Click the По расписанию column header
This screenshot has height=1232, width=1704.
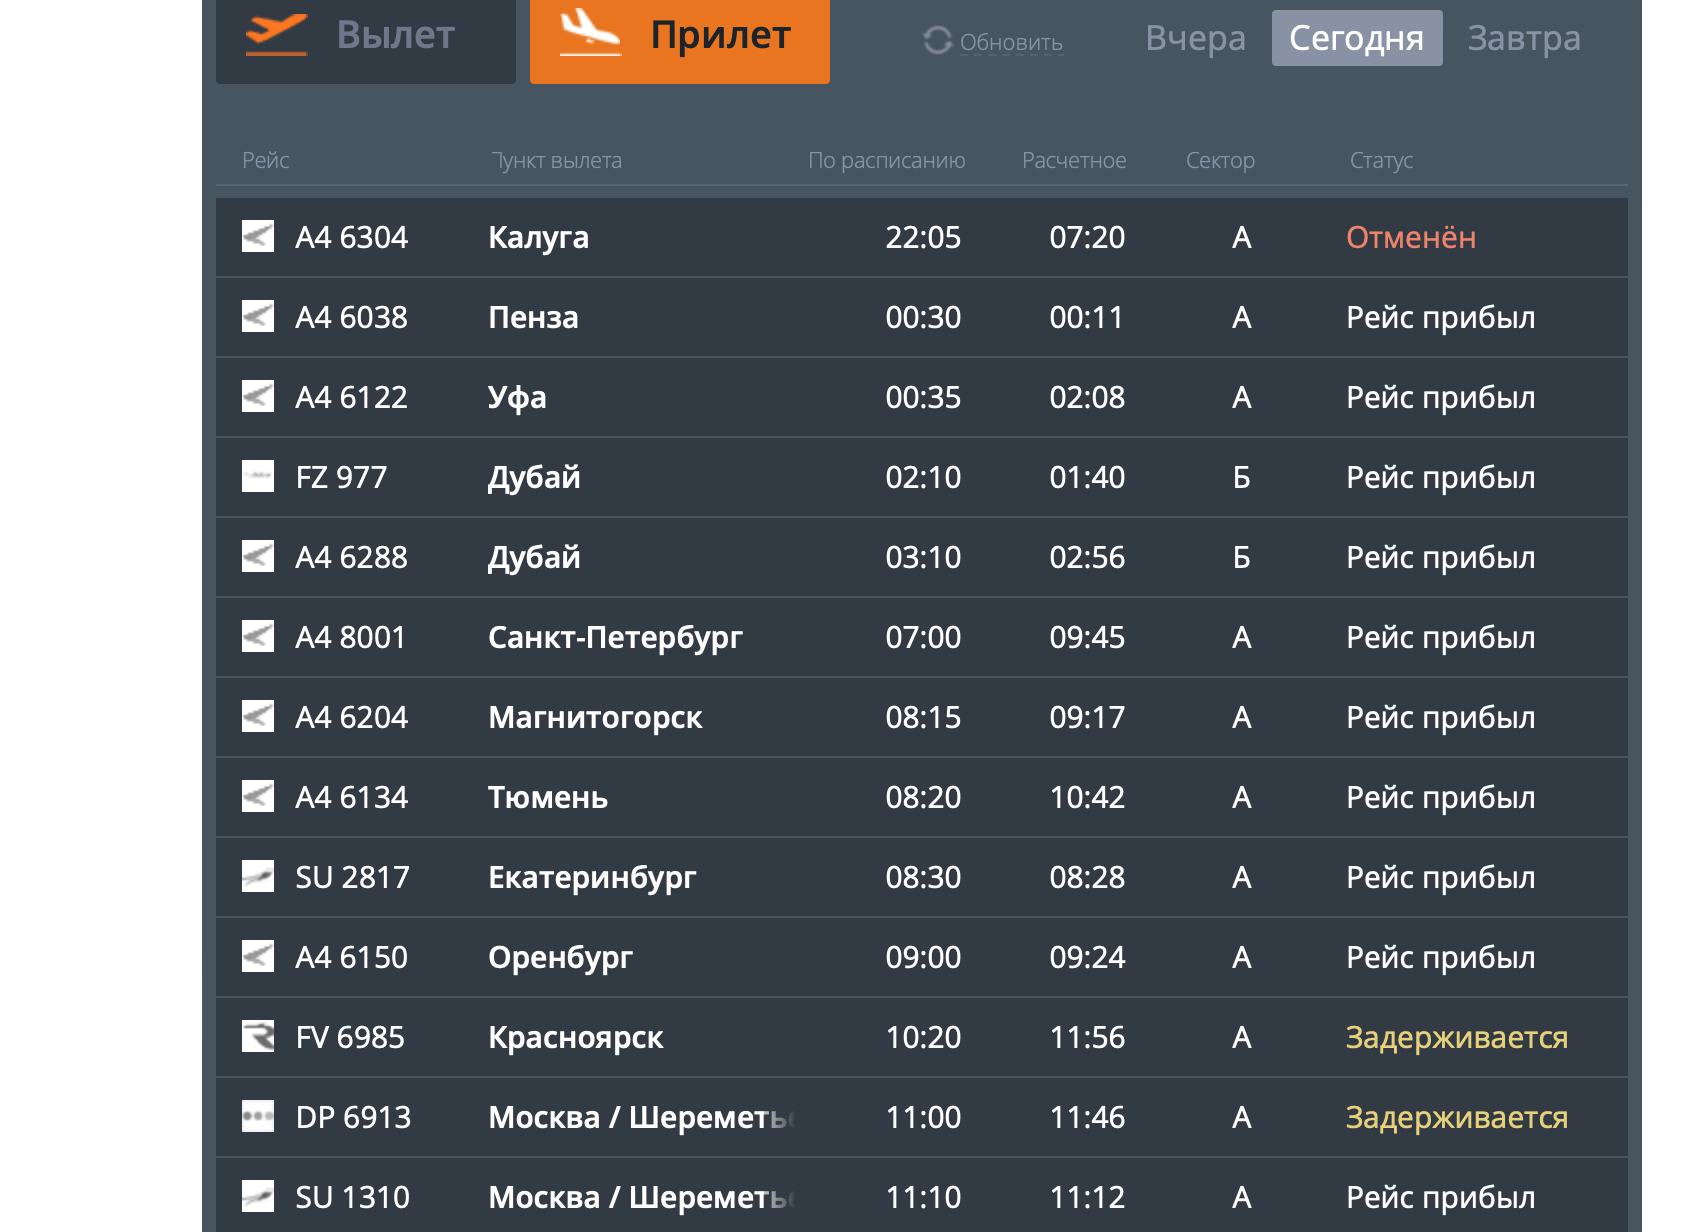[886, 160]
